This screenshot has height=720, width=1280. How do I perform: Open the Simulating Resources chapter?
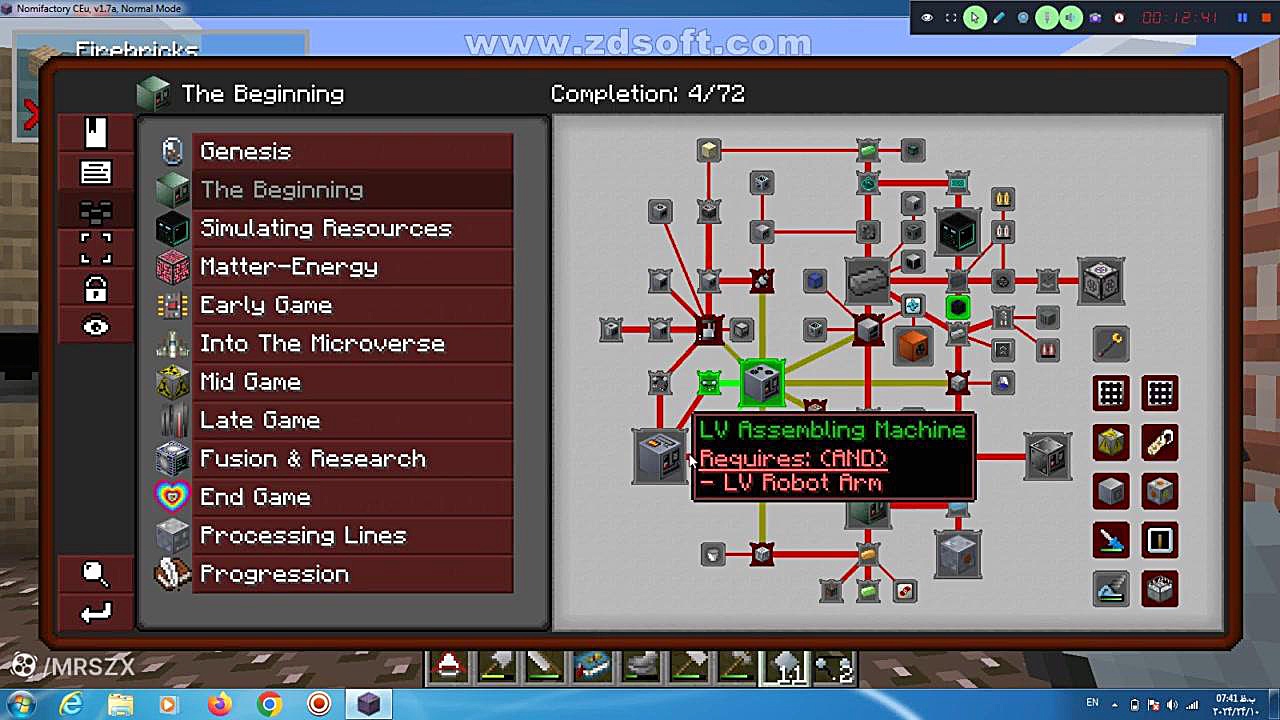coord(352,228)
